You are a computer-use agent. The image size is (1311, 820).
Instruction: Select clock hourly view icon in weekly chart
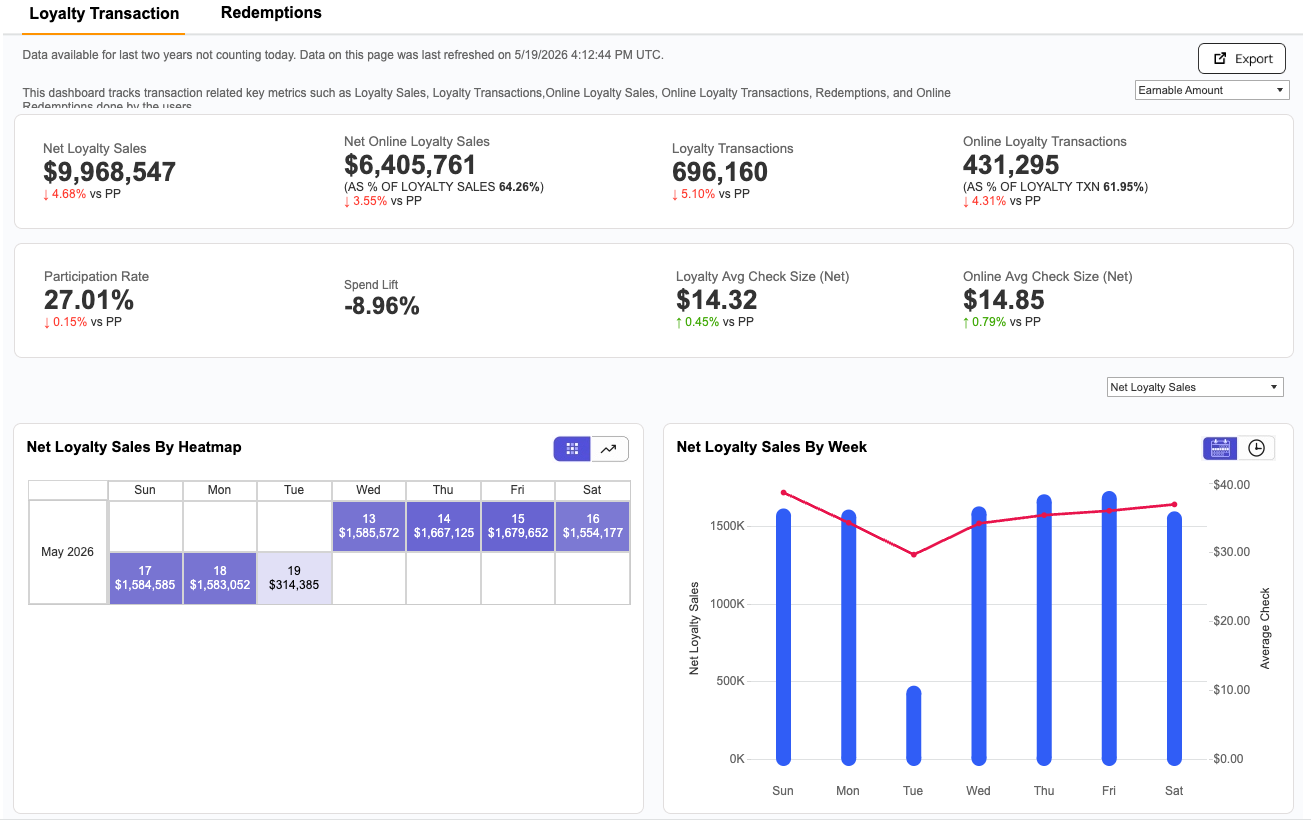click(x=1256, y=448)
